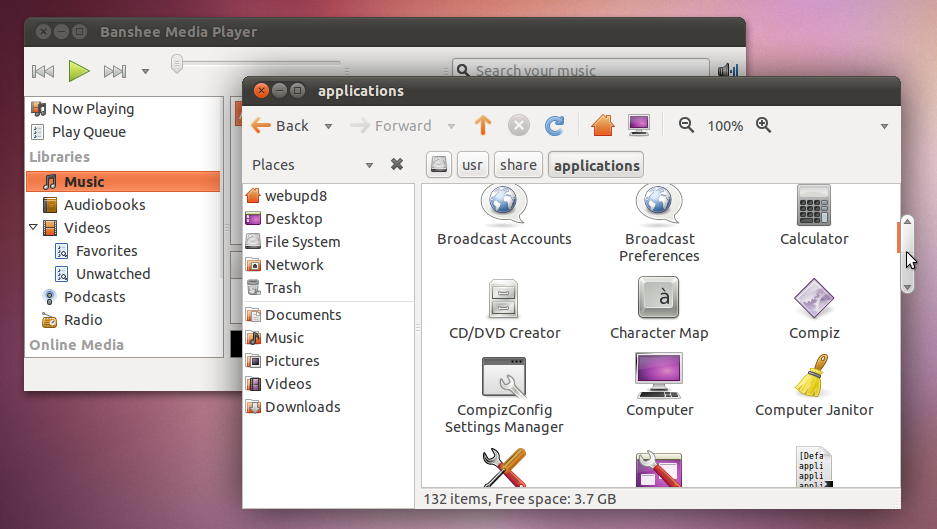Close the Places sidebar
Image resolution: width=937 pixels, height=529 pixels.
click(397, 164)
